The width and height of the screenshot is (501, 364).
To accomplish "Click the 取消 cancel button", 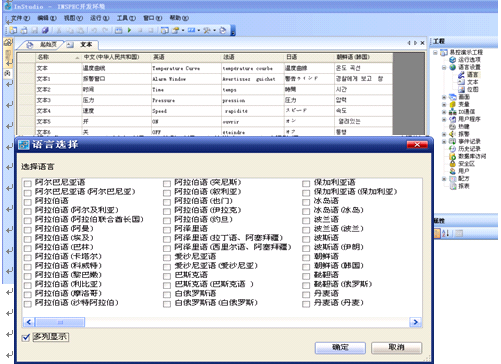I will tap(396, 348).
